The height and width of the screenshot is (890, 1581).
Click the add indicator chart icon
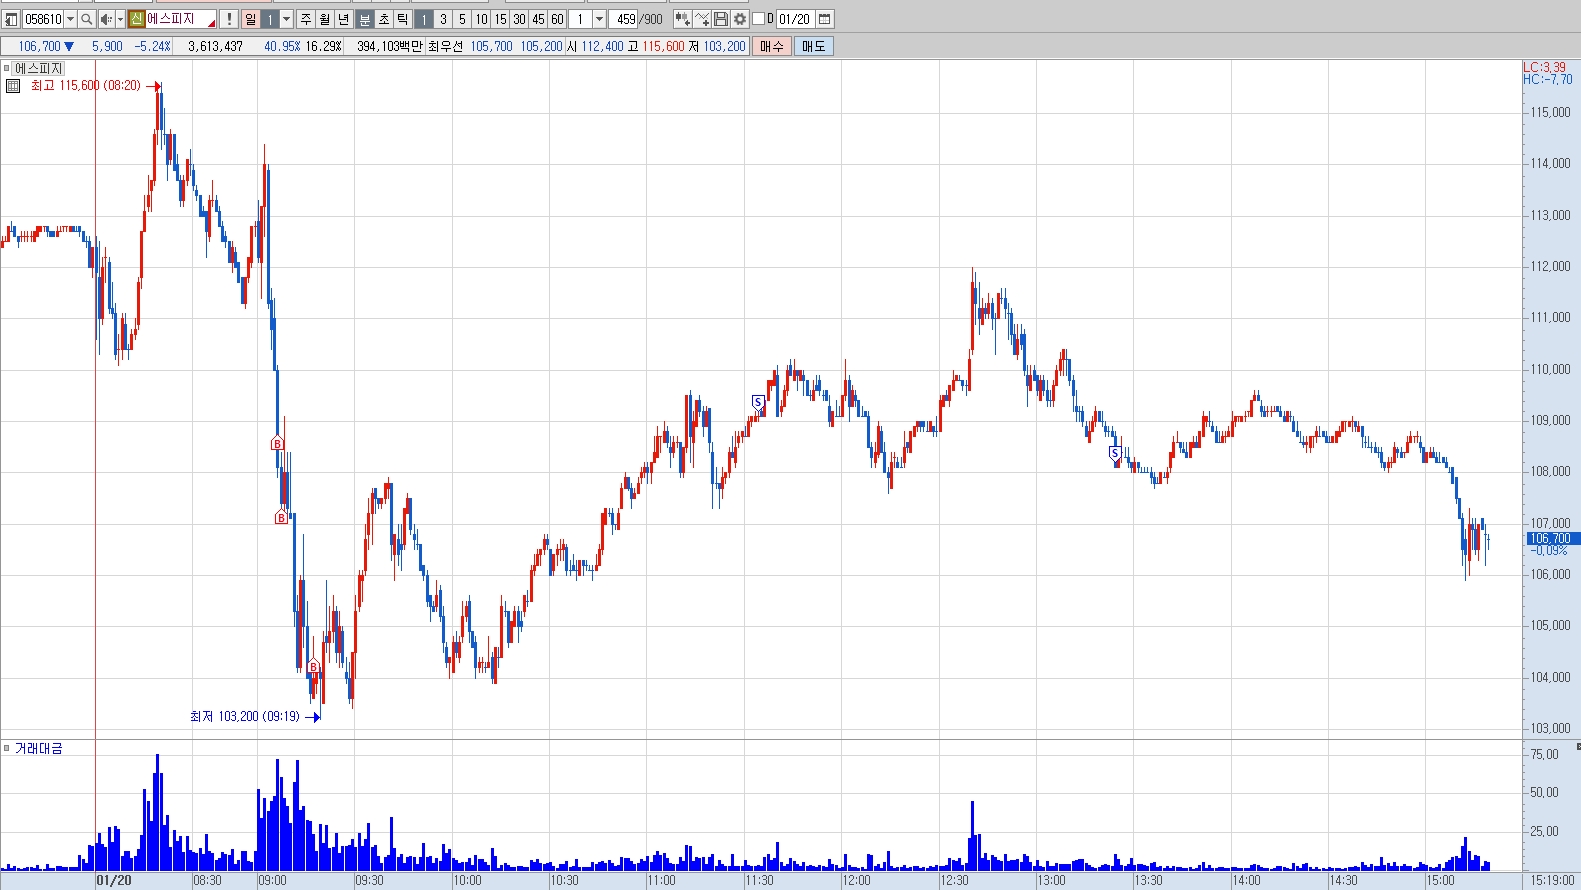click(x=683, y=19)
